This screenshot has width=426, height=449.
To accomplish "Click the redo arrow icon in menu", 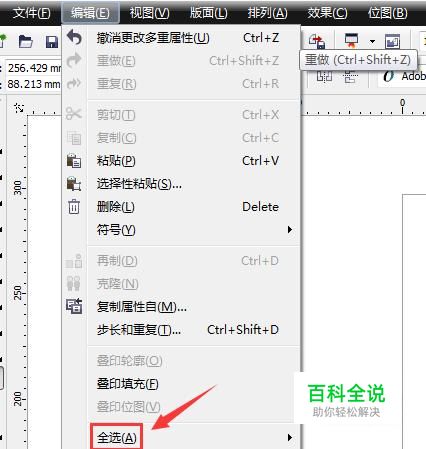I will [x=74, y=60].
